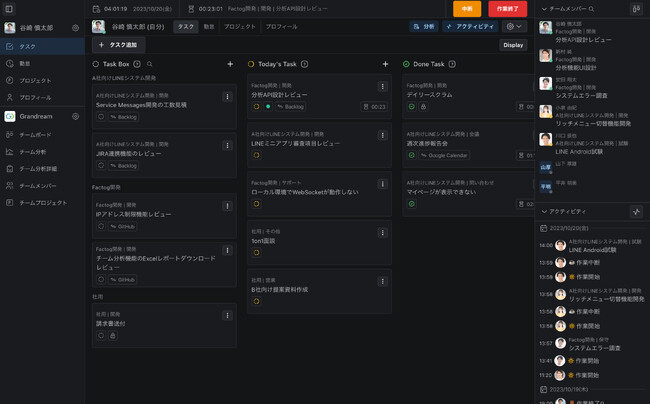650x405 pixels.
Task: Click the search icon beside Task Box
Action: click(x=150, y=64)
